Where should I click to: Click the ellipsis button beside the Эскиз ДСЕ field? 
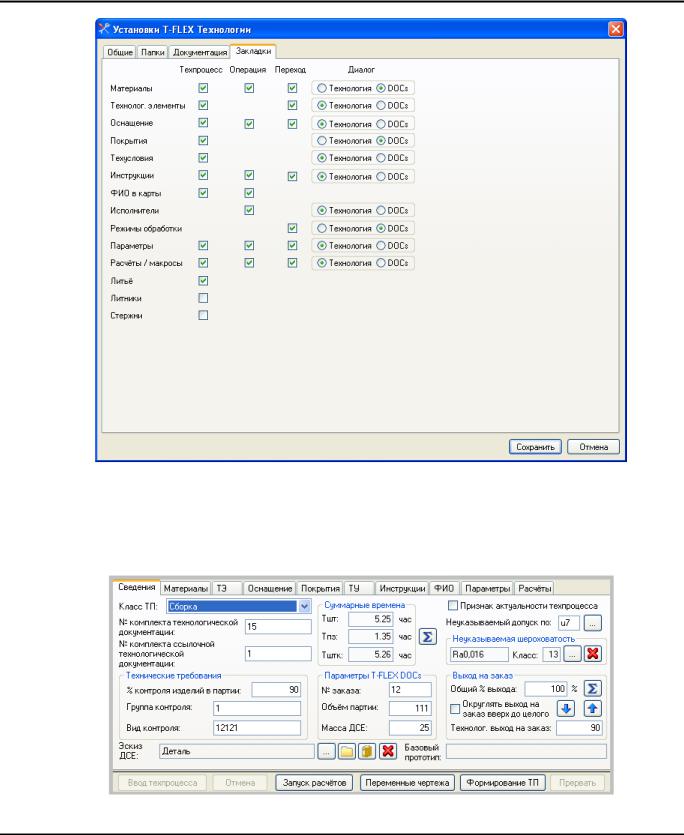[x=326, y=751]
